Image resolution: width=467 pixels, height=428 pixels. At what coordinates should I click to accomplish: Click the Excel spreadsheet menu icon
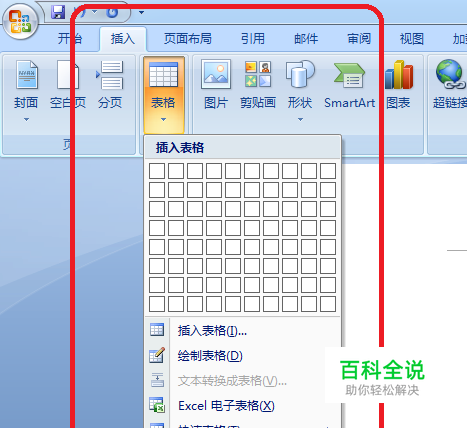[157, 405]
